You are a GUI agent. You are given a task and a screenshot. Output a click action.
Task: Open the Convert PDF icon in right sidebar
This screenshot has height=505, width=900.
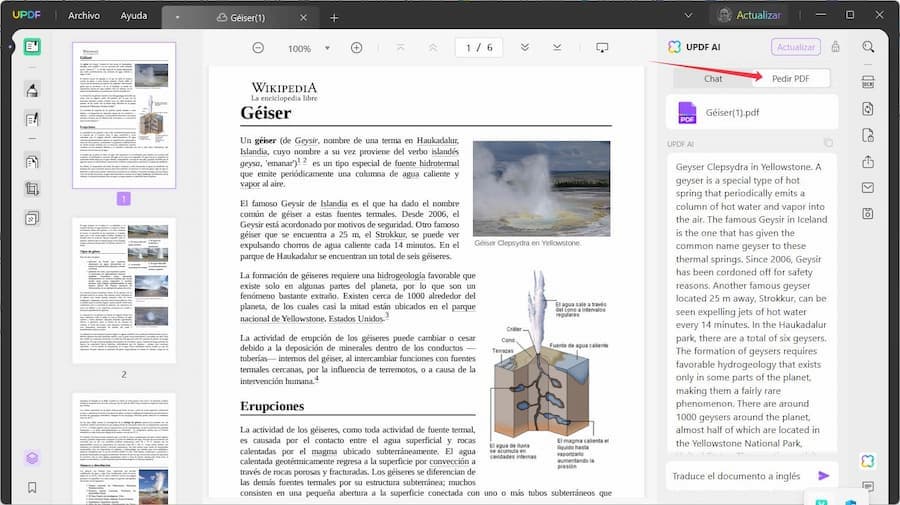coord(868,108)
